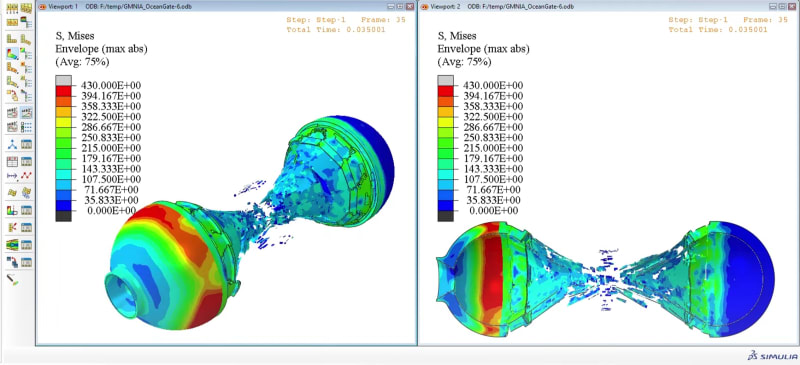Click '394.167E+00' legend value in Viewport 2

pyautogui.click(x=493, y=95)
